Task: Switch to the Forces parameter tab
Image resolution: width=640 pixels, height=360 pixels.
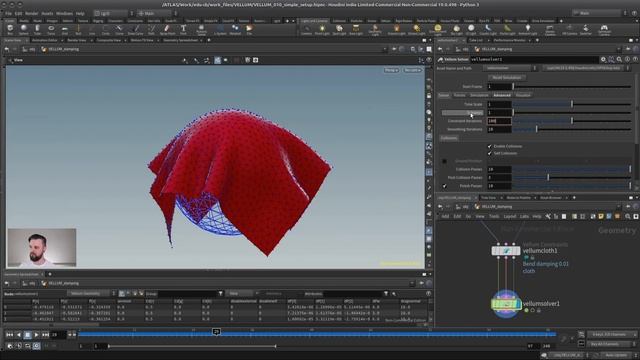Action: coord(459,95)
